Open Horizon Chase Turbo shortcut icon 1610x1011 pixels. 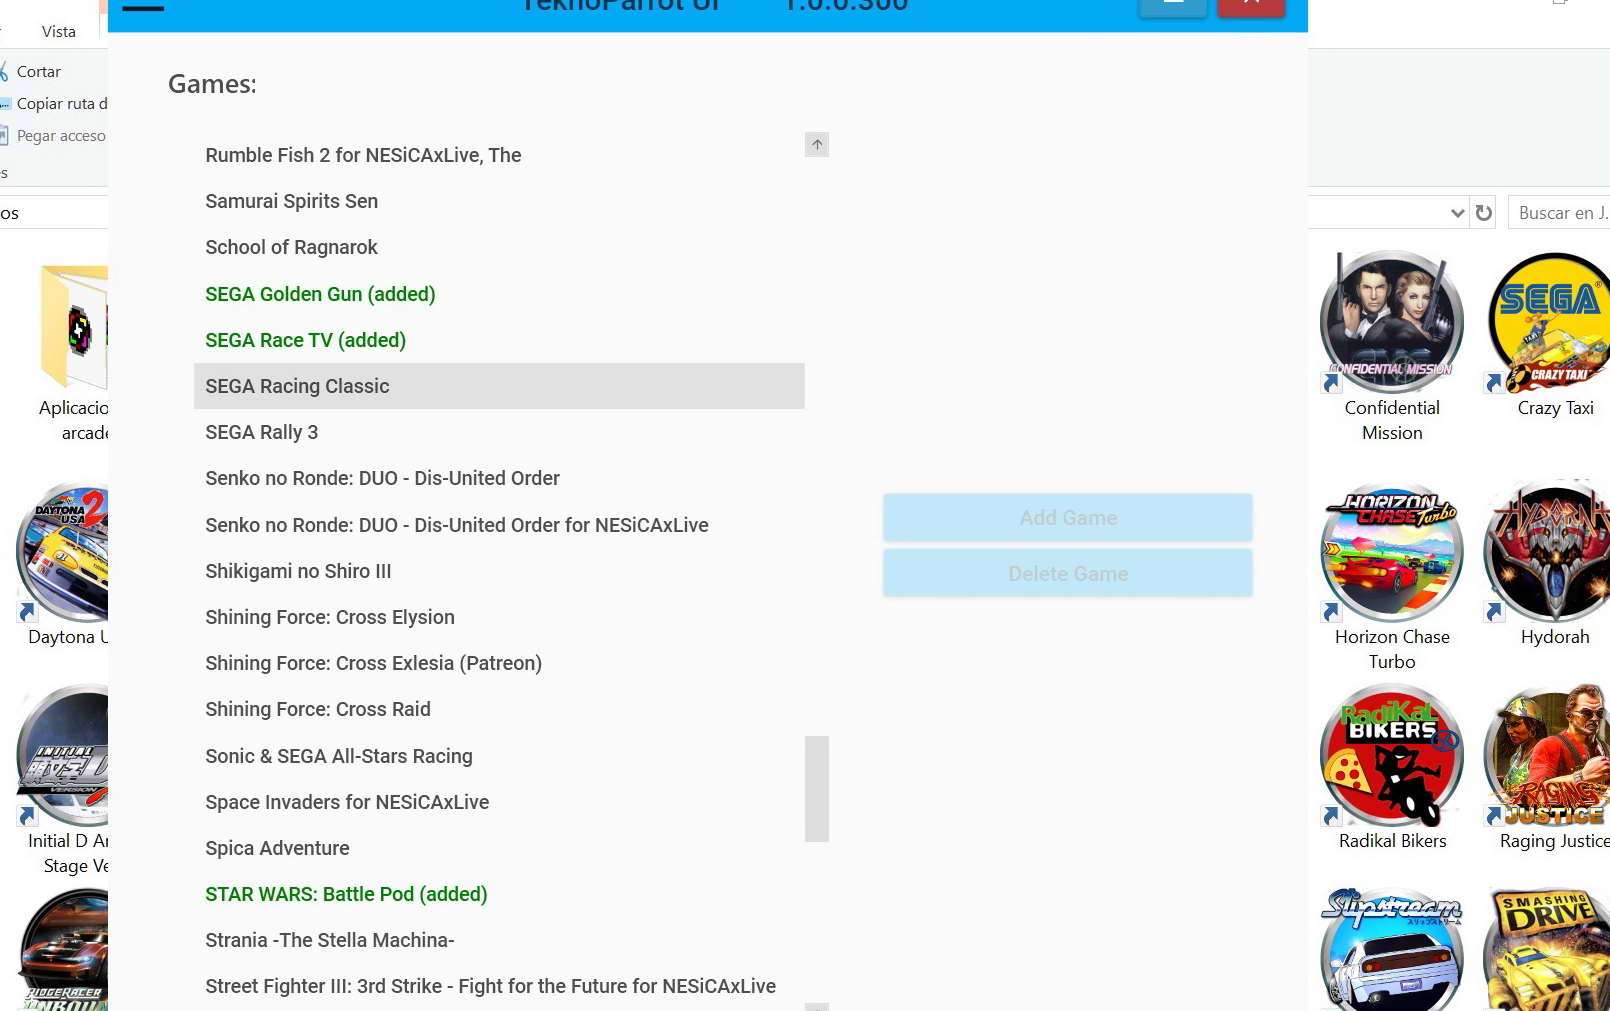(x=1392, y=552)
